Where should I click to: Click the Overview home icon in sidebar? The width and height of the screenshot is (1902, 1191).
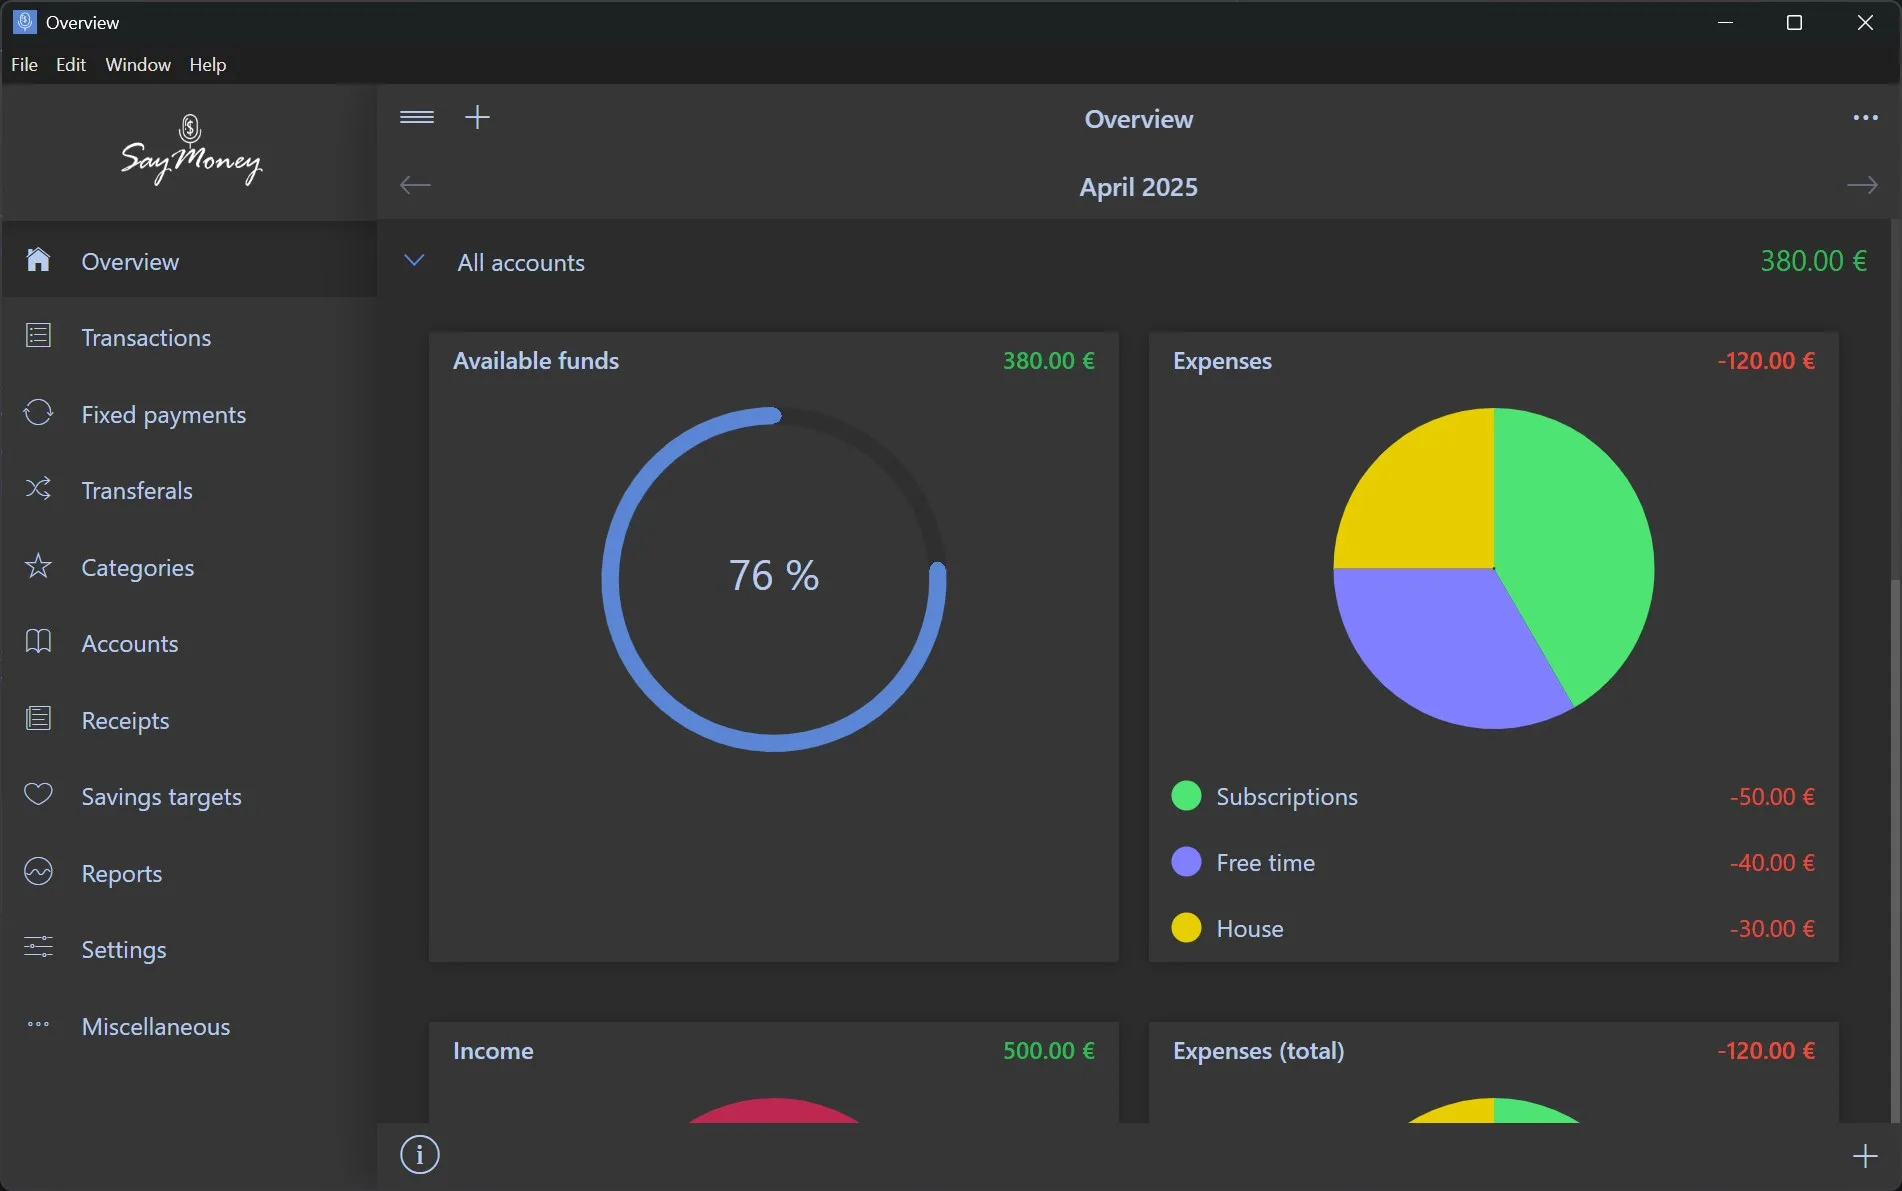coord(38,260)
